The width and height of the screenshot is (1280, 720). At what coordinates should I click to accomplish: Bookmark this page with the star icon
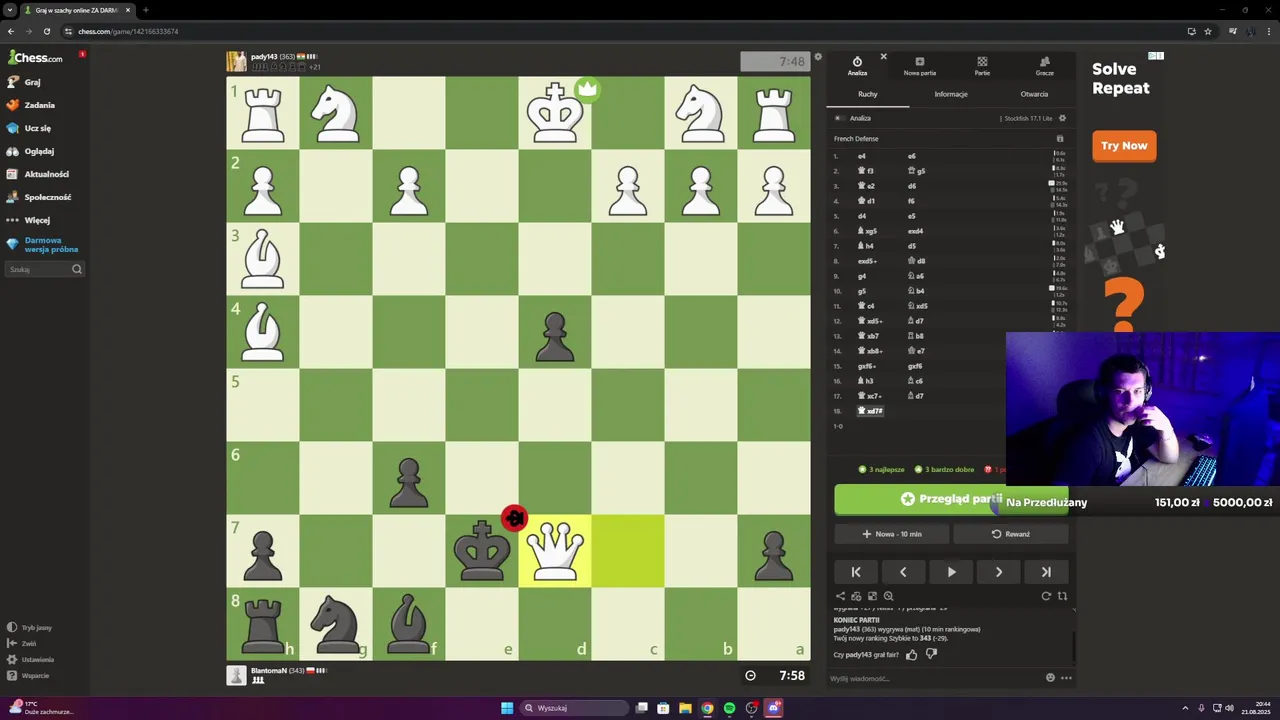1208,31
